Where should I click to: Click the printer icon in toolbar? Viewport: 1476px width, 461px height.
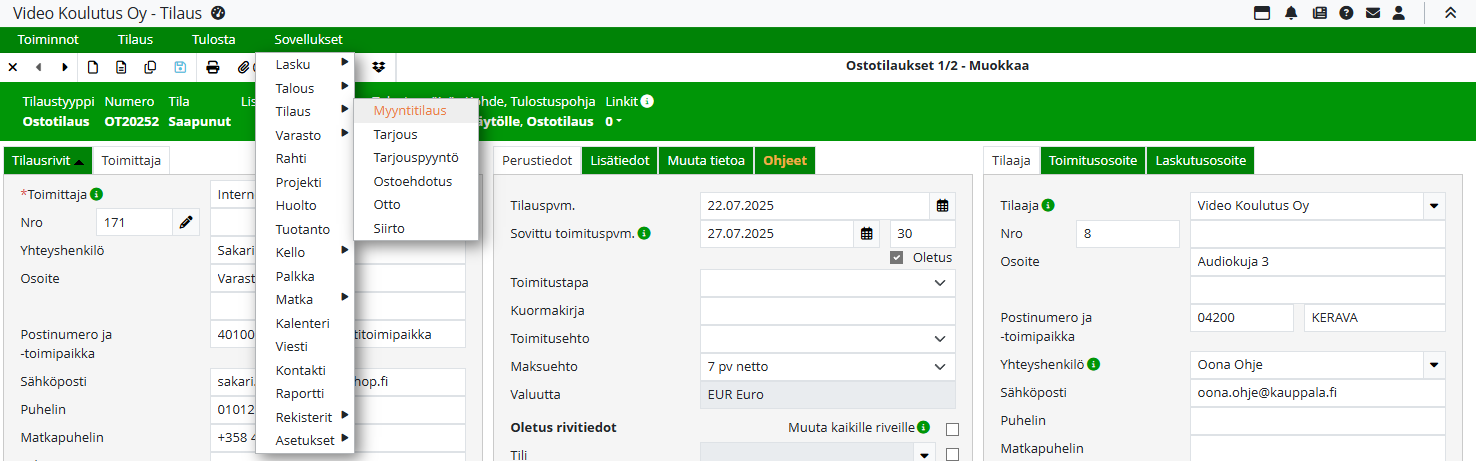click(213, 67)
